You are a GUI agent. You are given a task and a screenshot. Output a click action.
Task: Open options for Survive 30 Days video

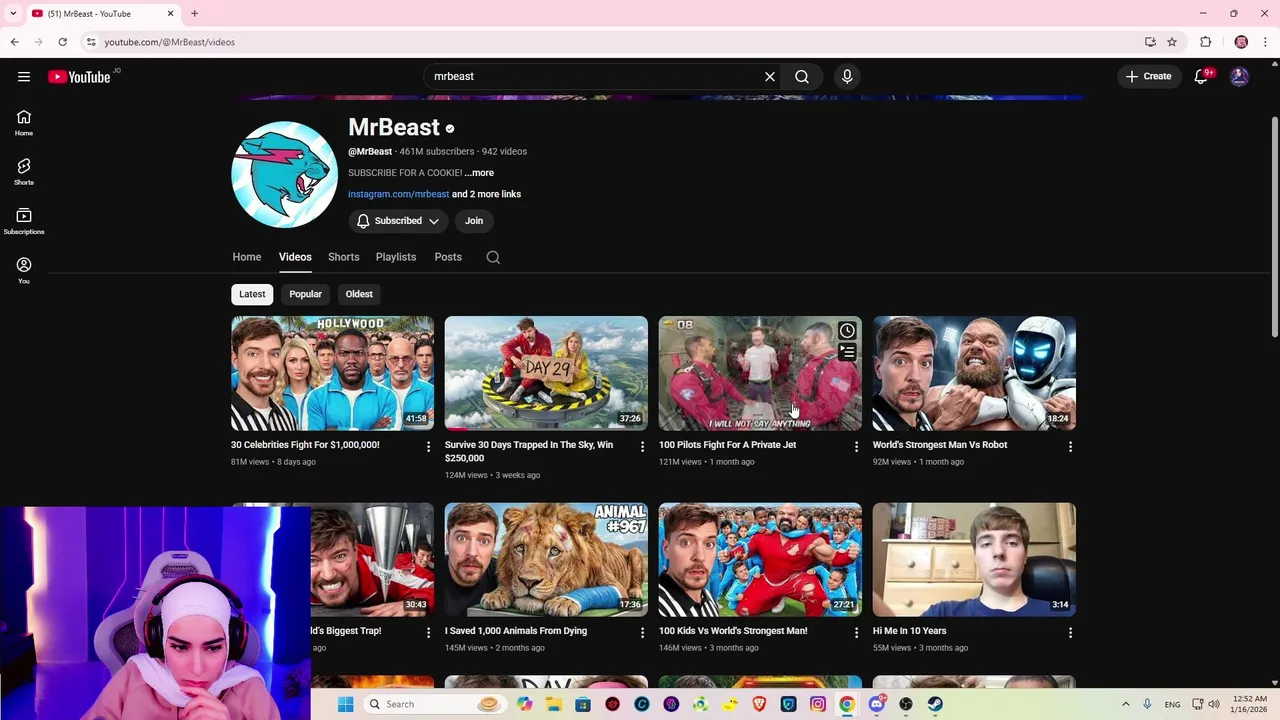[x=642, y=446]
